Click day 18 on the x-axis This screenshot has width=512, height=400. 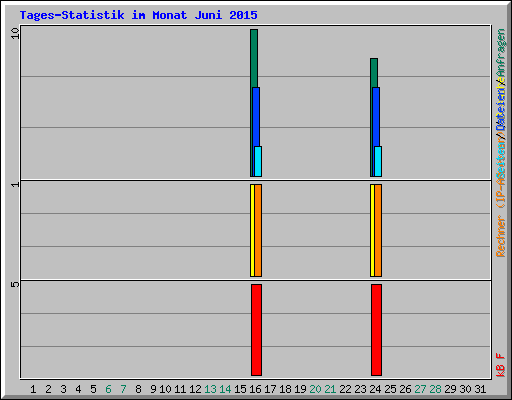(285, 389)
